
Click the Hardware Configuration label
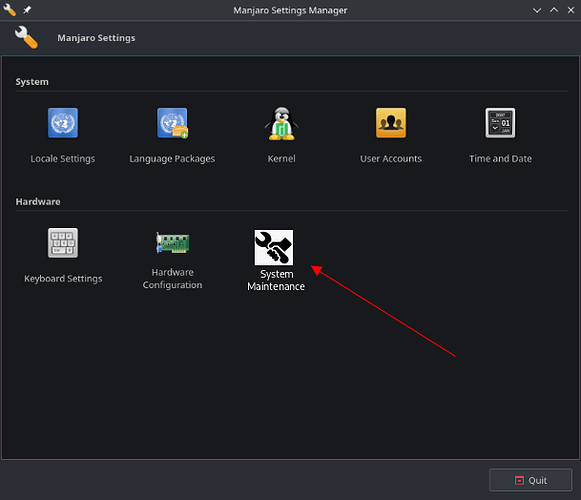point(173,279)
